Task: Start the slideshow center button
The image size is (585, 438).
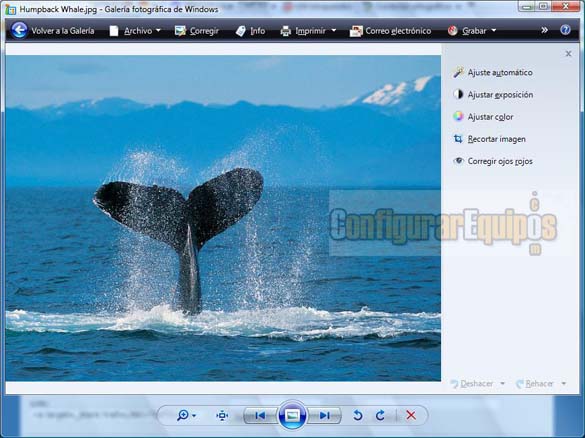Action: coord(292,415)
